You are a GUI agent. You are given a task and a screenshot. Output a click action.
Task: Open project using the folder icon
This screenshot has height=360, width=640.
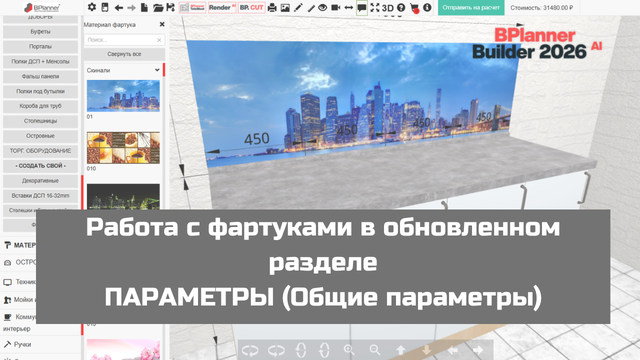click(158, 8)
